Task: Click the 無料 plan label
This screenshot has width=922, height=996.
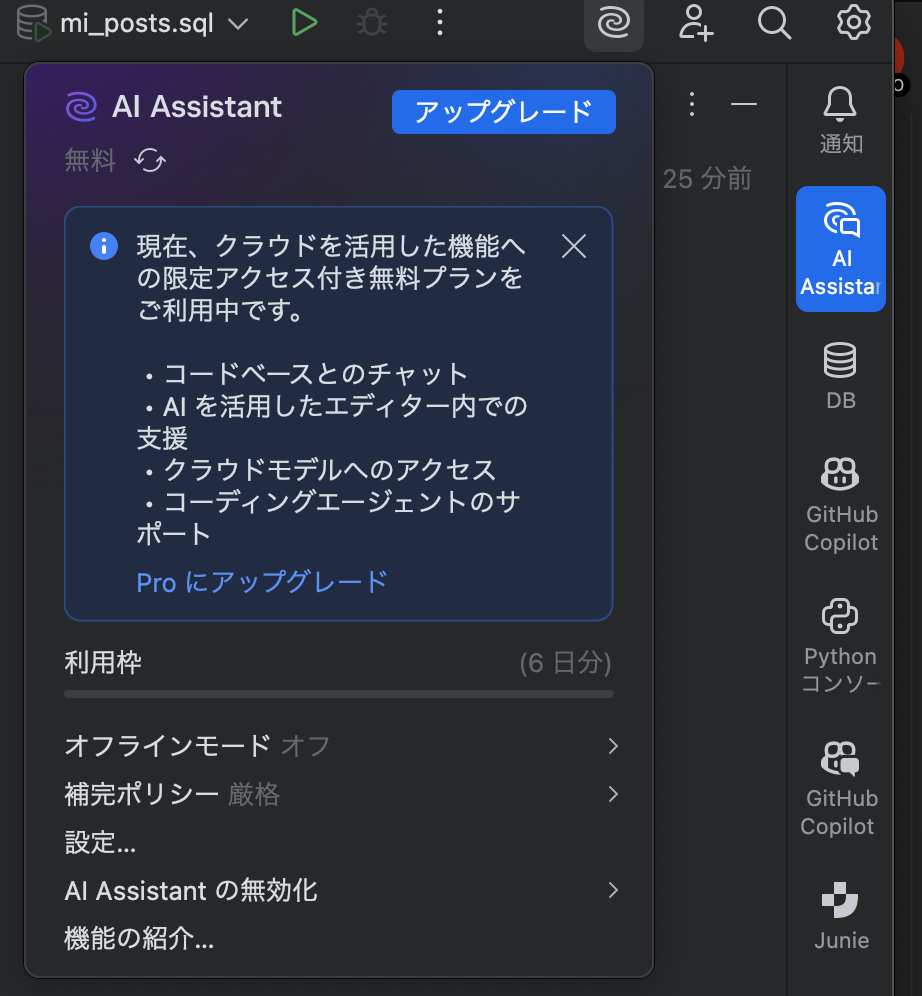Action: [90, 159]
